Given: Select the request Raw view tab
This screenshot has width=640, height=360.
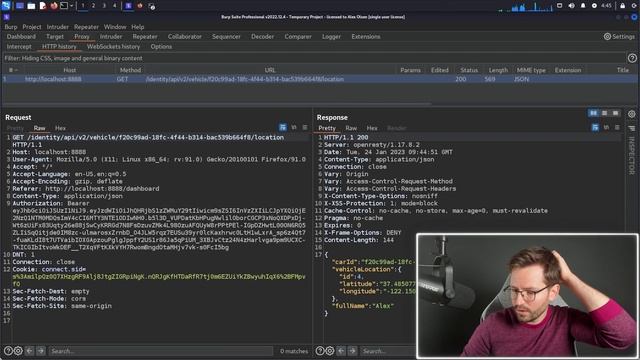Looking at the screenshot, I should (39, 128).
